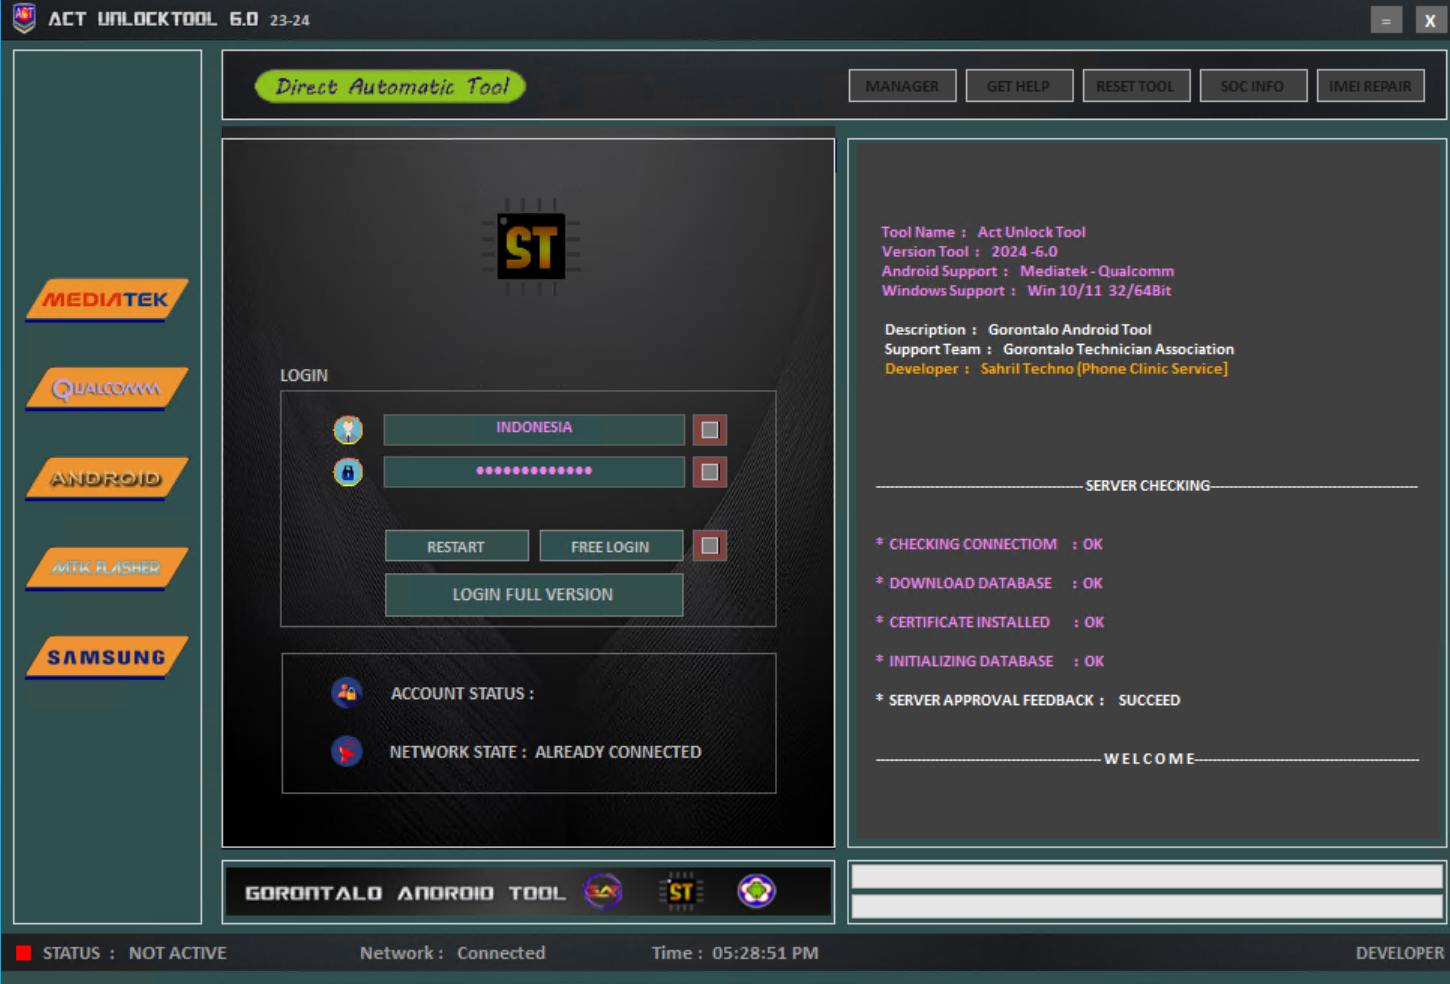This screenshot has width=1450, height=984.
Task: Click 'Sahril Techno [Phone Clinic Service]' text
Action: pyautogui.click(x=1104, y=369)
